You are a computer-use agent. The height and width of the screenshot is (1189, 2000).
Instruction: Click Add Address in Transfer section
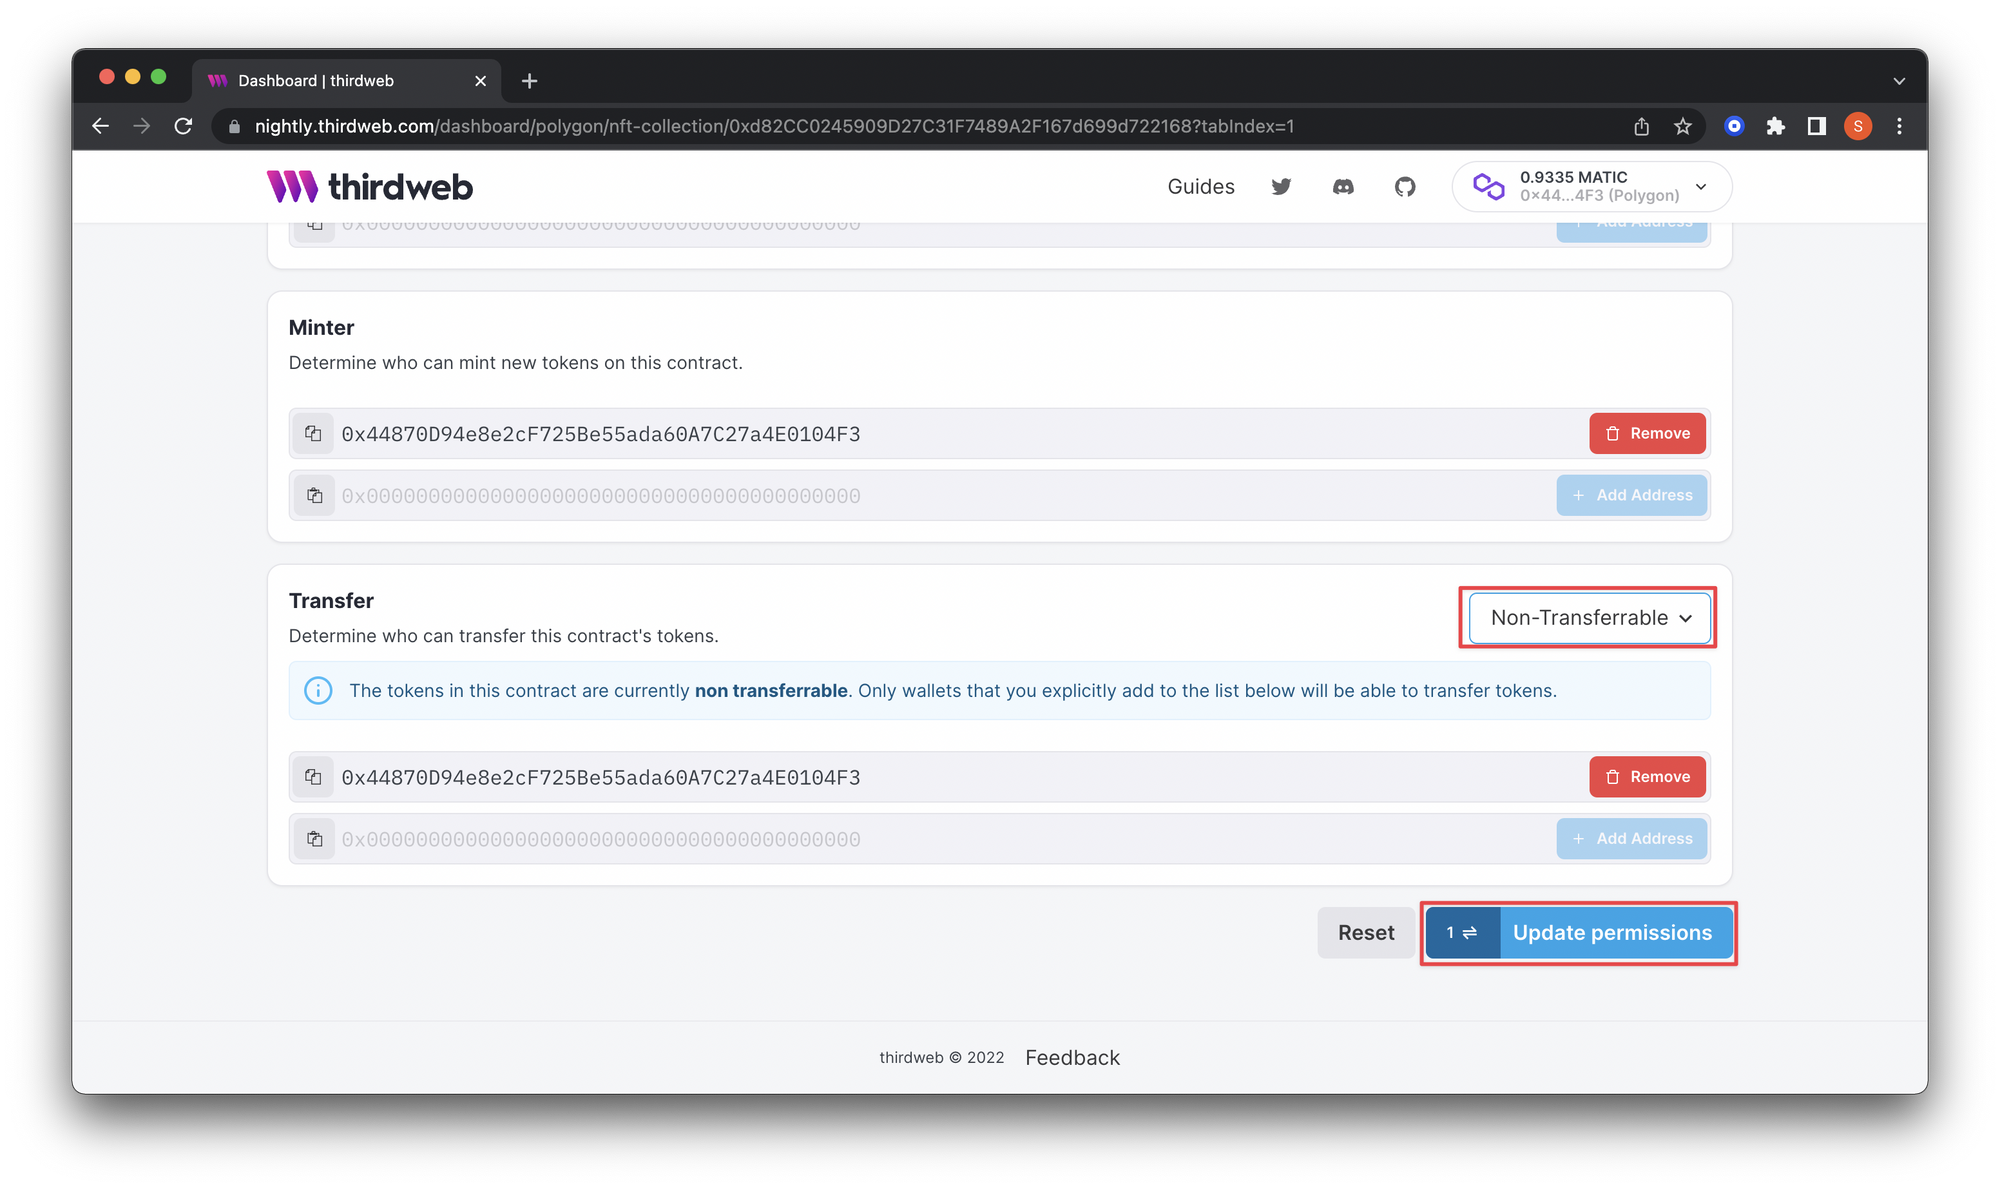click(x=1631, y=839)
